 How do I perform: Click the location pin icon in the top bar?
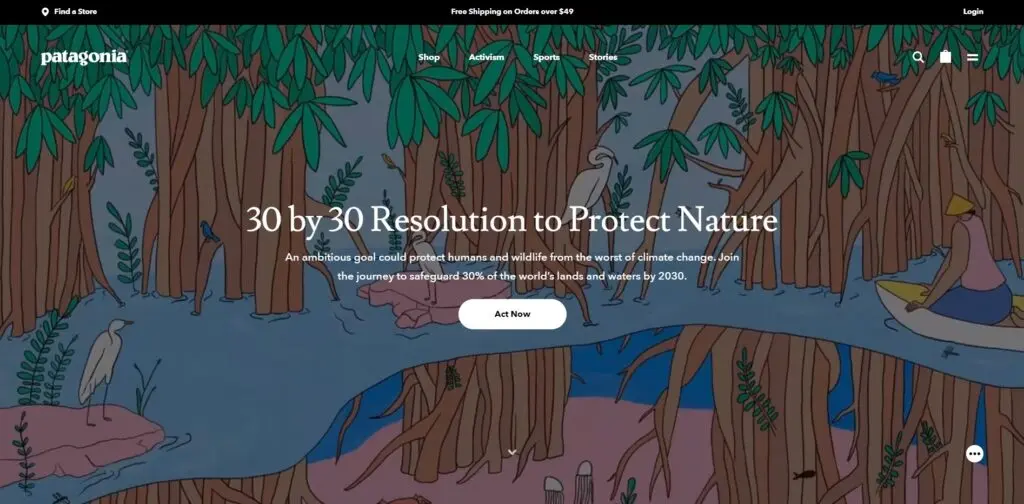tap(45, 12)
